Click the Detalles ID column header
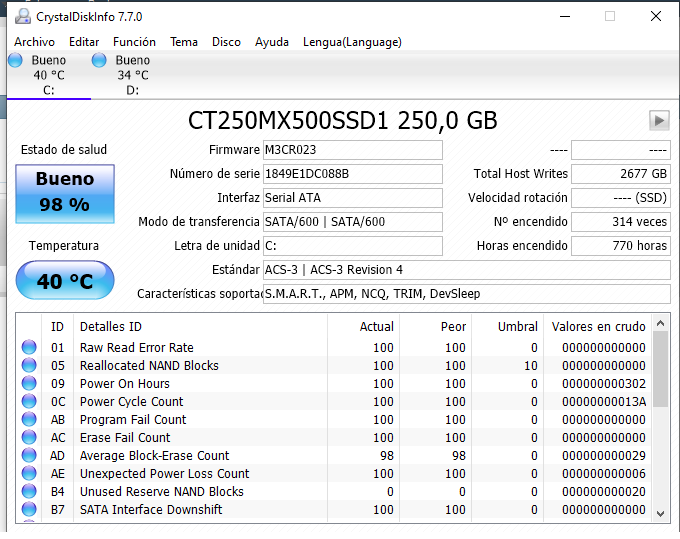The image size is (680, 539). point(200,327)
